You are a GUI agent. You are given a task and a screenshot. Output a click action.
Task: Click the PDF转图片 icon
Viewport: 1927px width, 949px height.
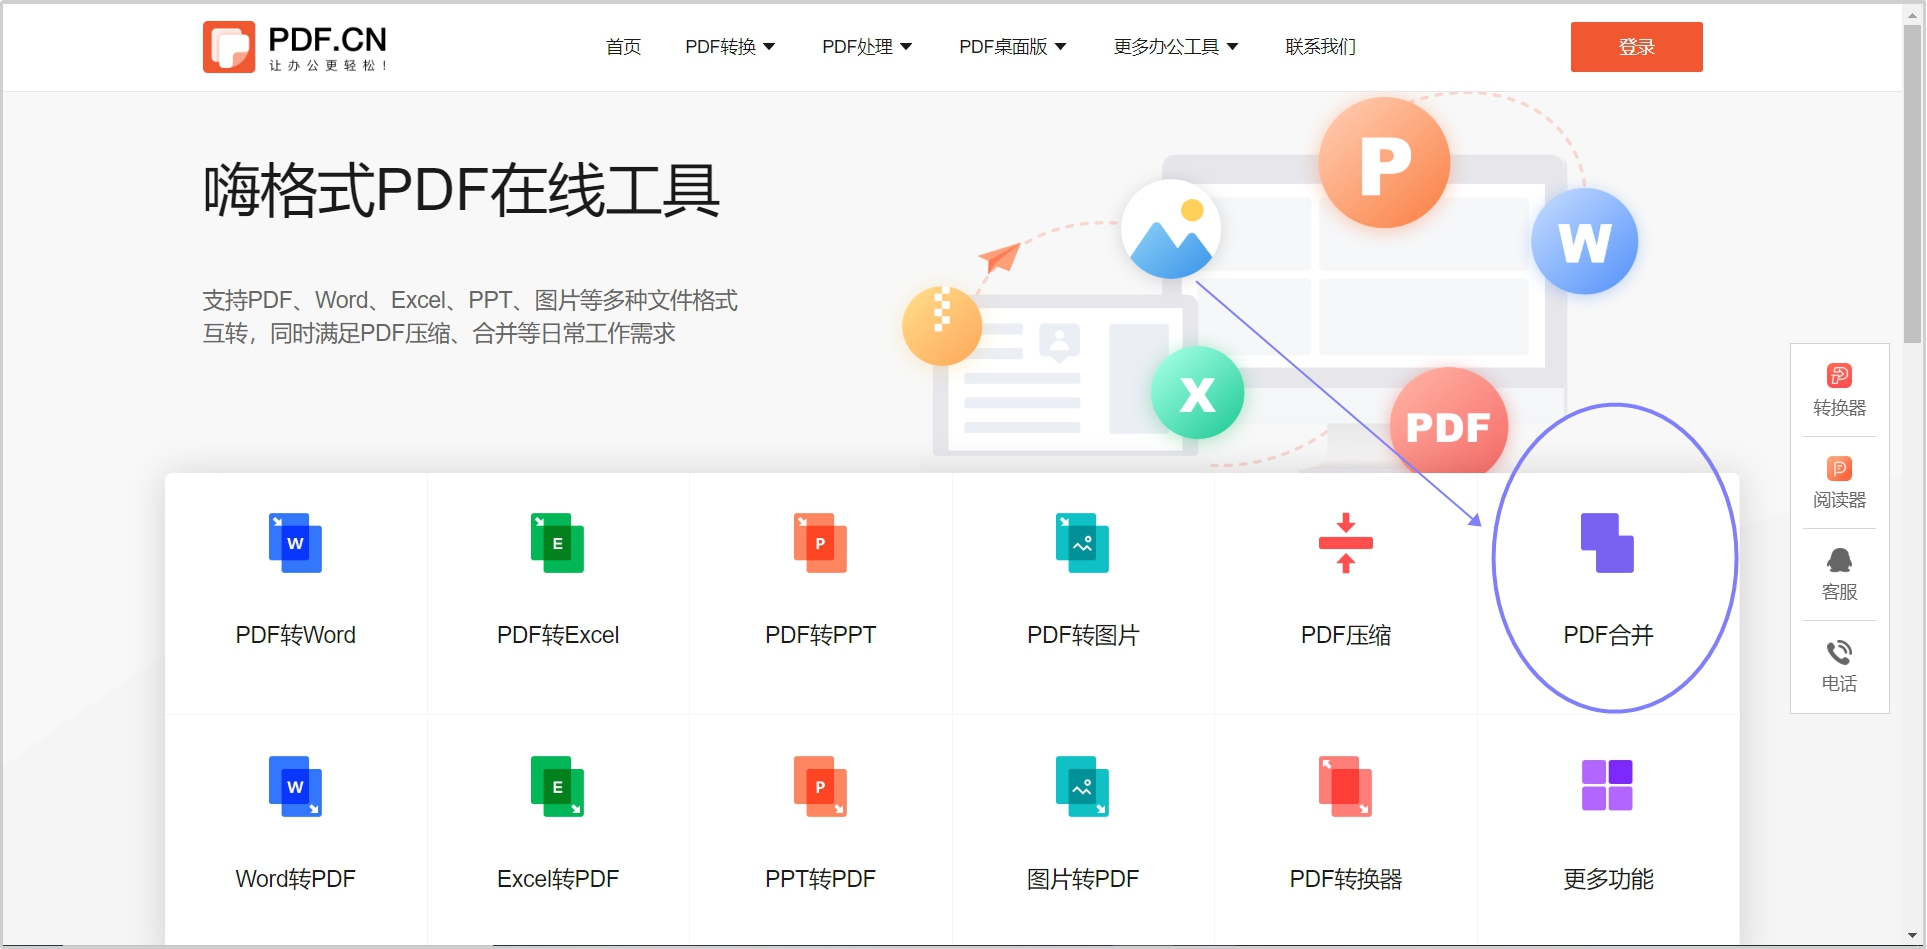click(1082, 543)
